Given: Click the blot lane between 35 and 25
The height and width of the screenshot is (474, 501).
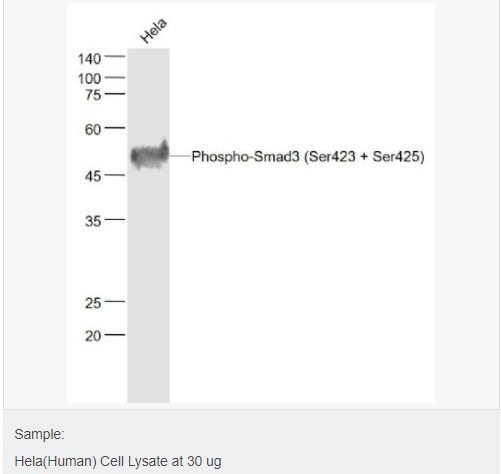Looking at the screenshot, I should pyautogui.click(x=148, y=260).
